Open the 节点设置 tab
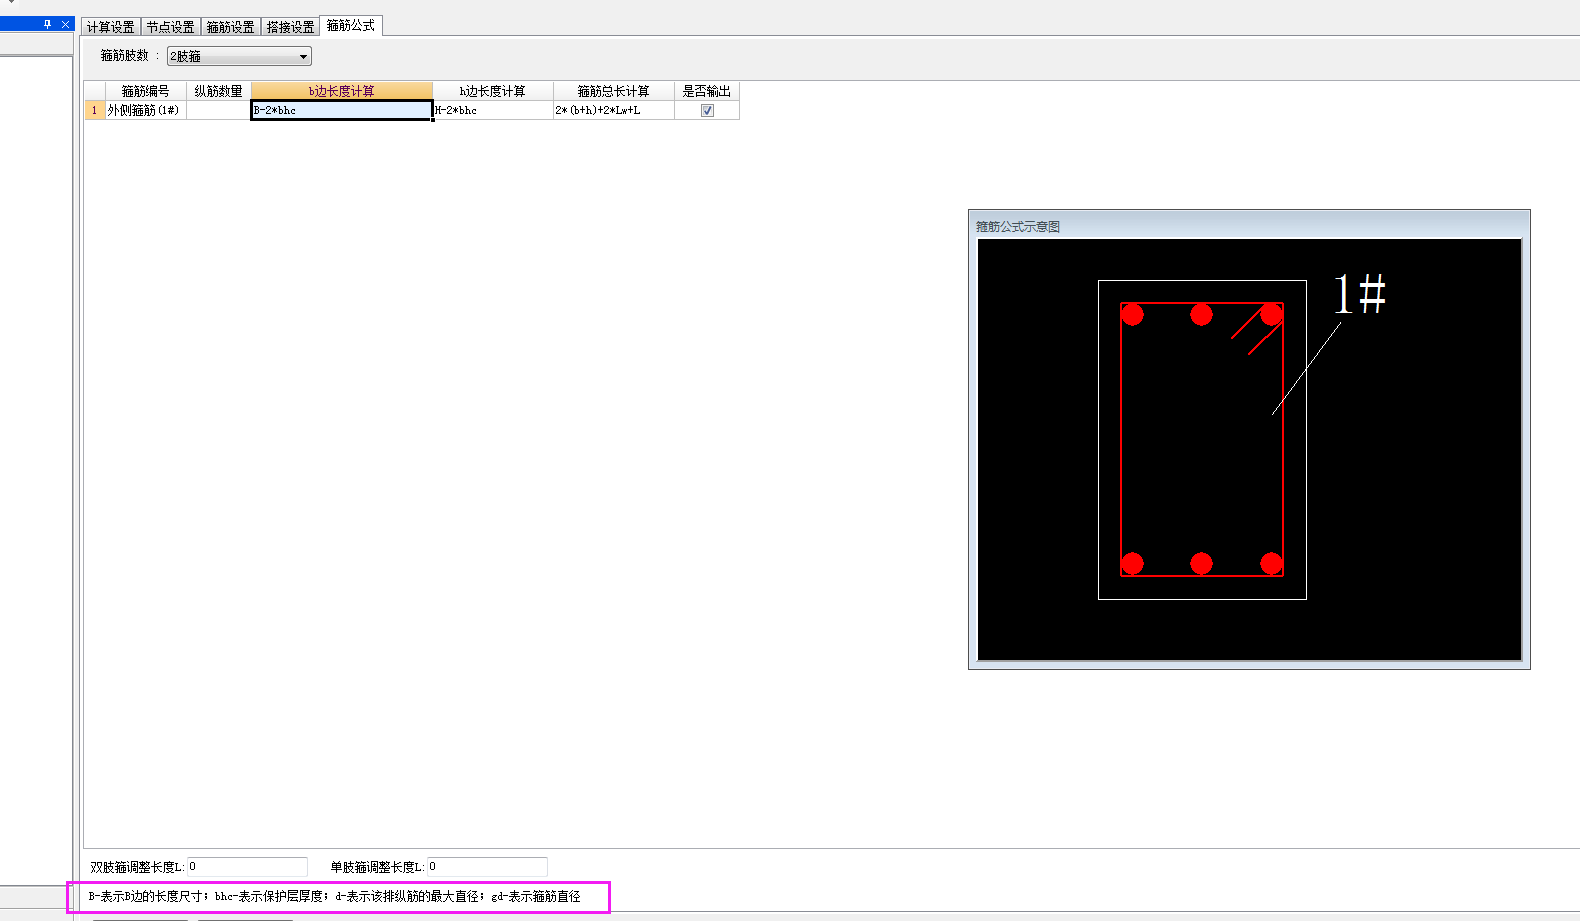1580x921 pixels. pos(170,27)
